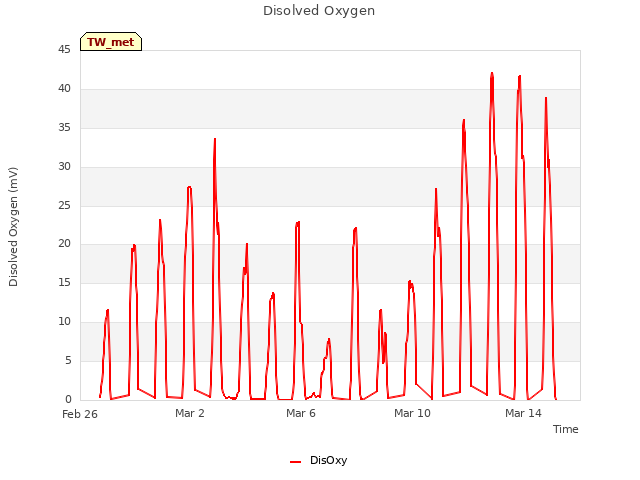
Task: Click the 5 y-axis tick label
Action: click(68, 360)
